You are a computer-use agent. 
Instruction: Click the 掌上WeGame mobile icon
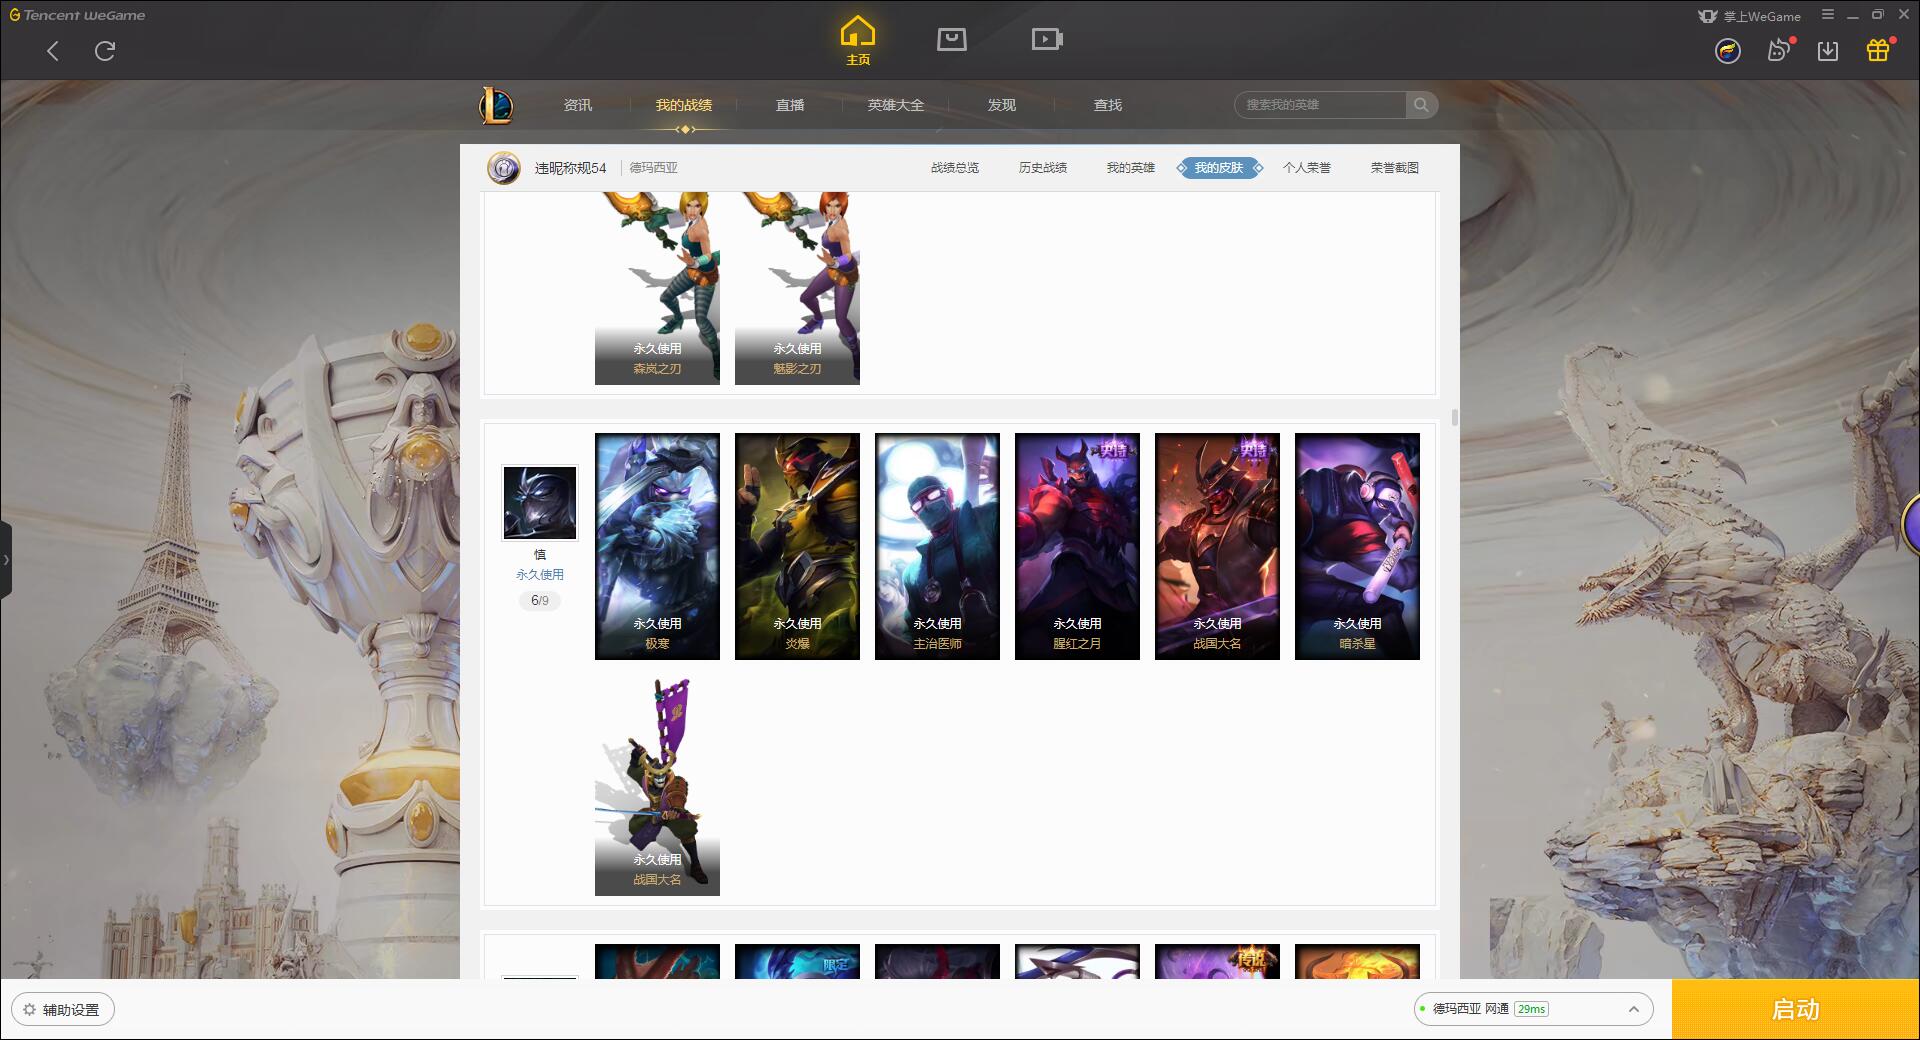[1707, 16]
